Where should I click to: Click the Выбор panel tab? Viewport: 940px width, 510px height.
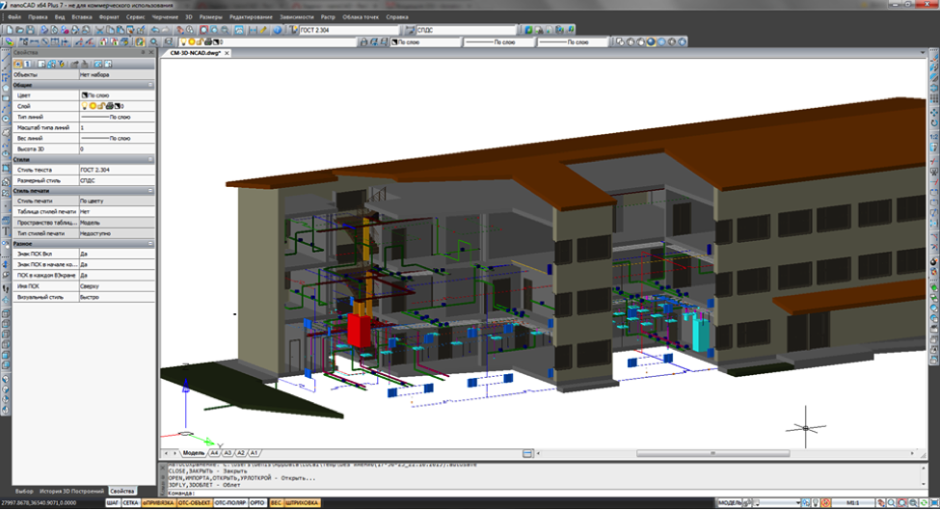(x=25, y=492)
